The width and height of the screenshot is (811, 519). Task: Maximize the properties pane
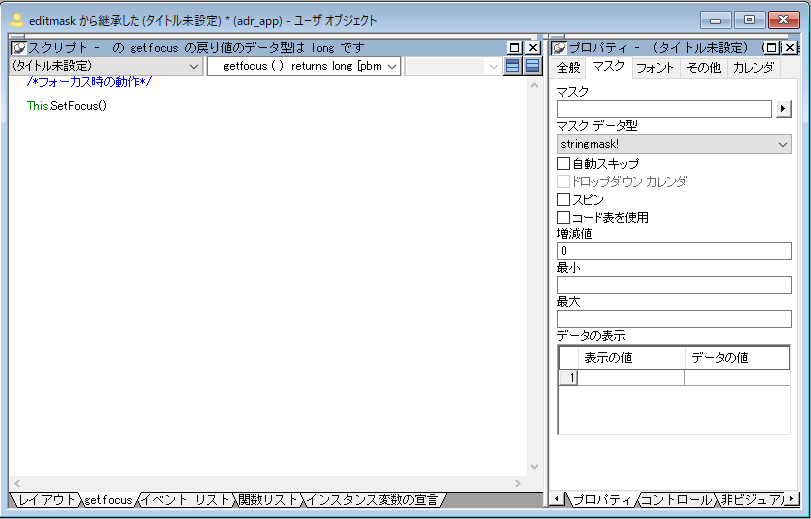point(772,48)
